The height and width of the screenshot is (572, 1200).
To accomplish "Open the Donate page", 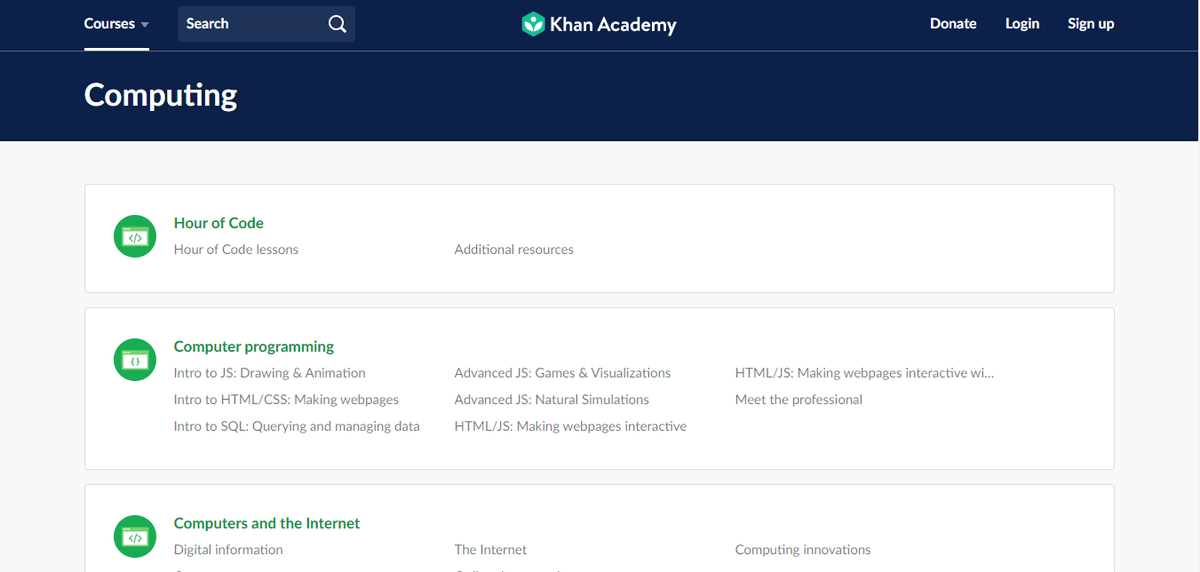I will pyautogui.click(x=952, y=24).
